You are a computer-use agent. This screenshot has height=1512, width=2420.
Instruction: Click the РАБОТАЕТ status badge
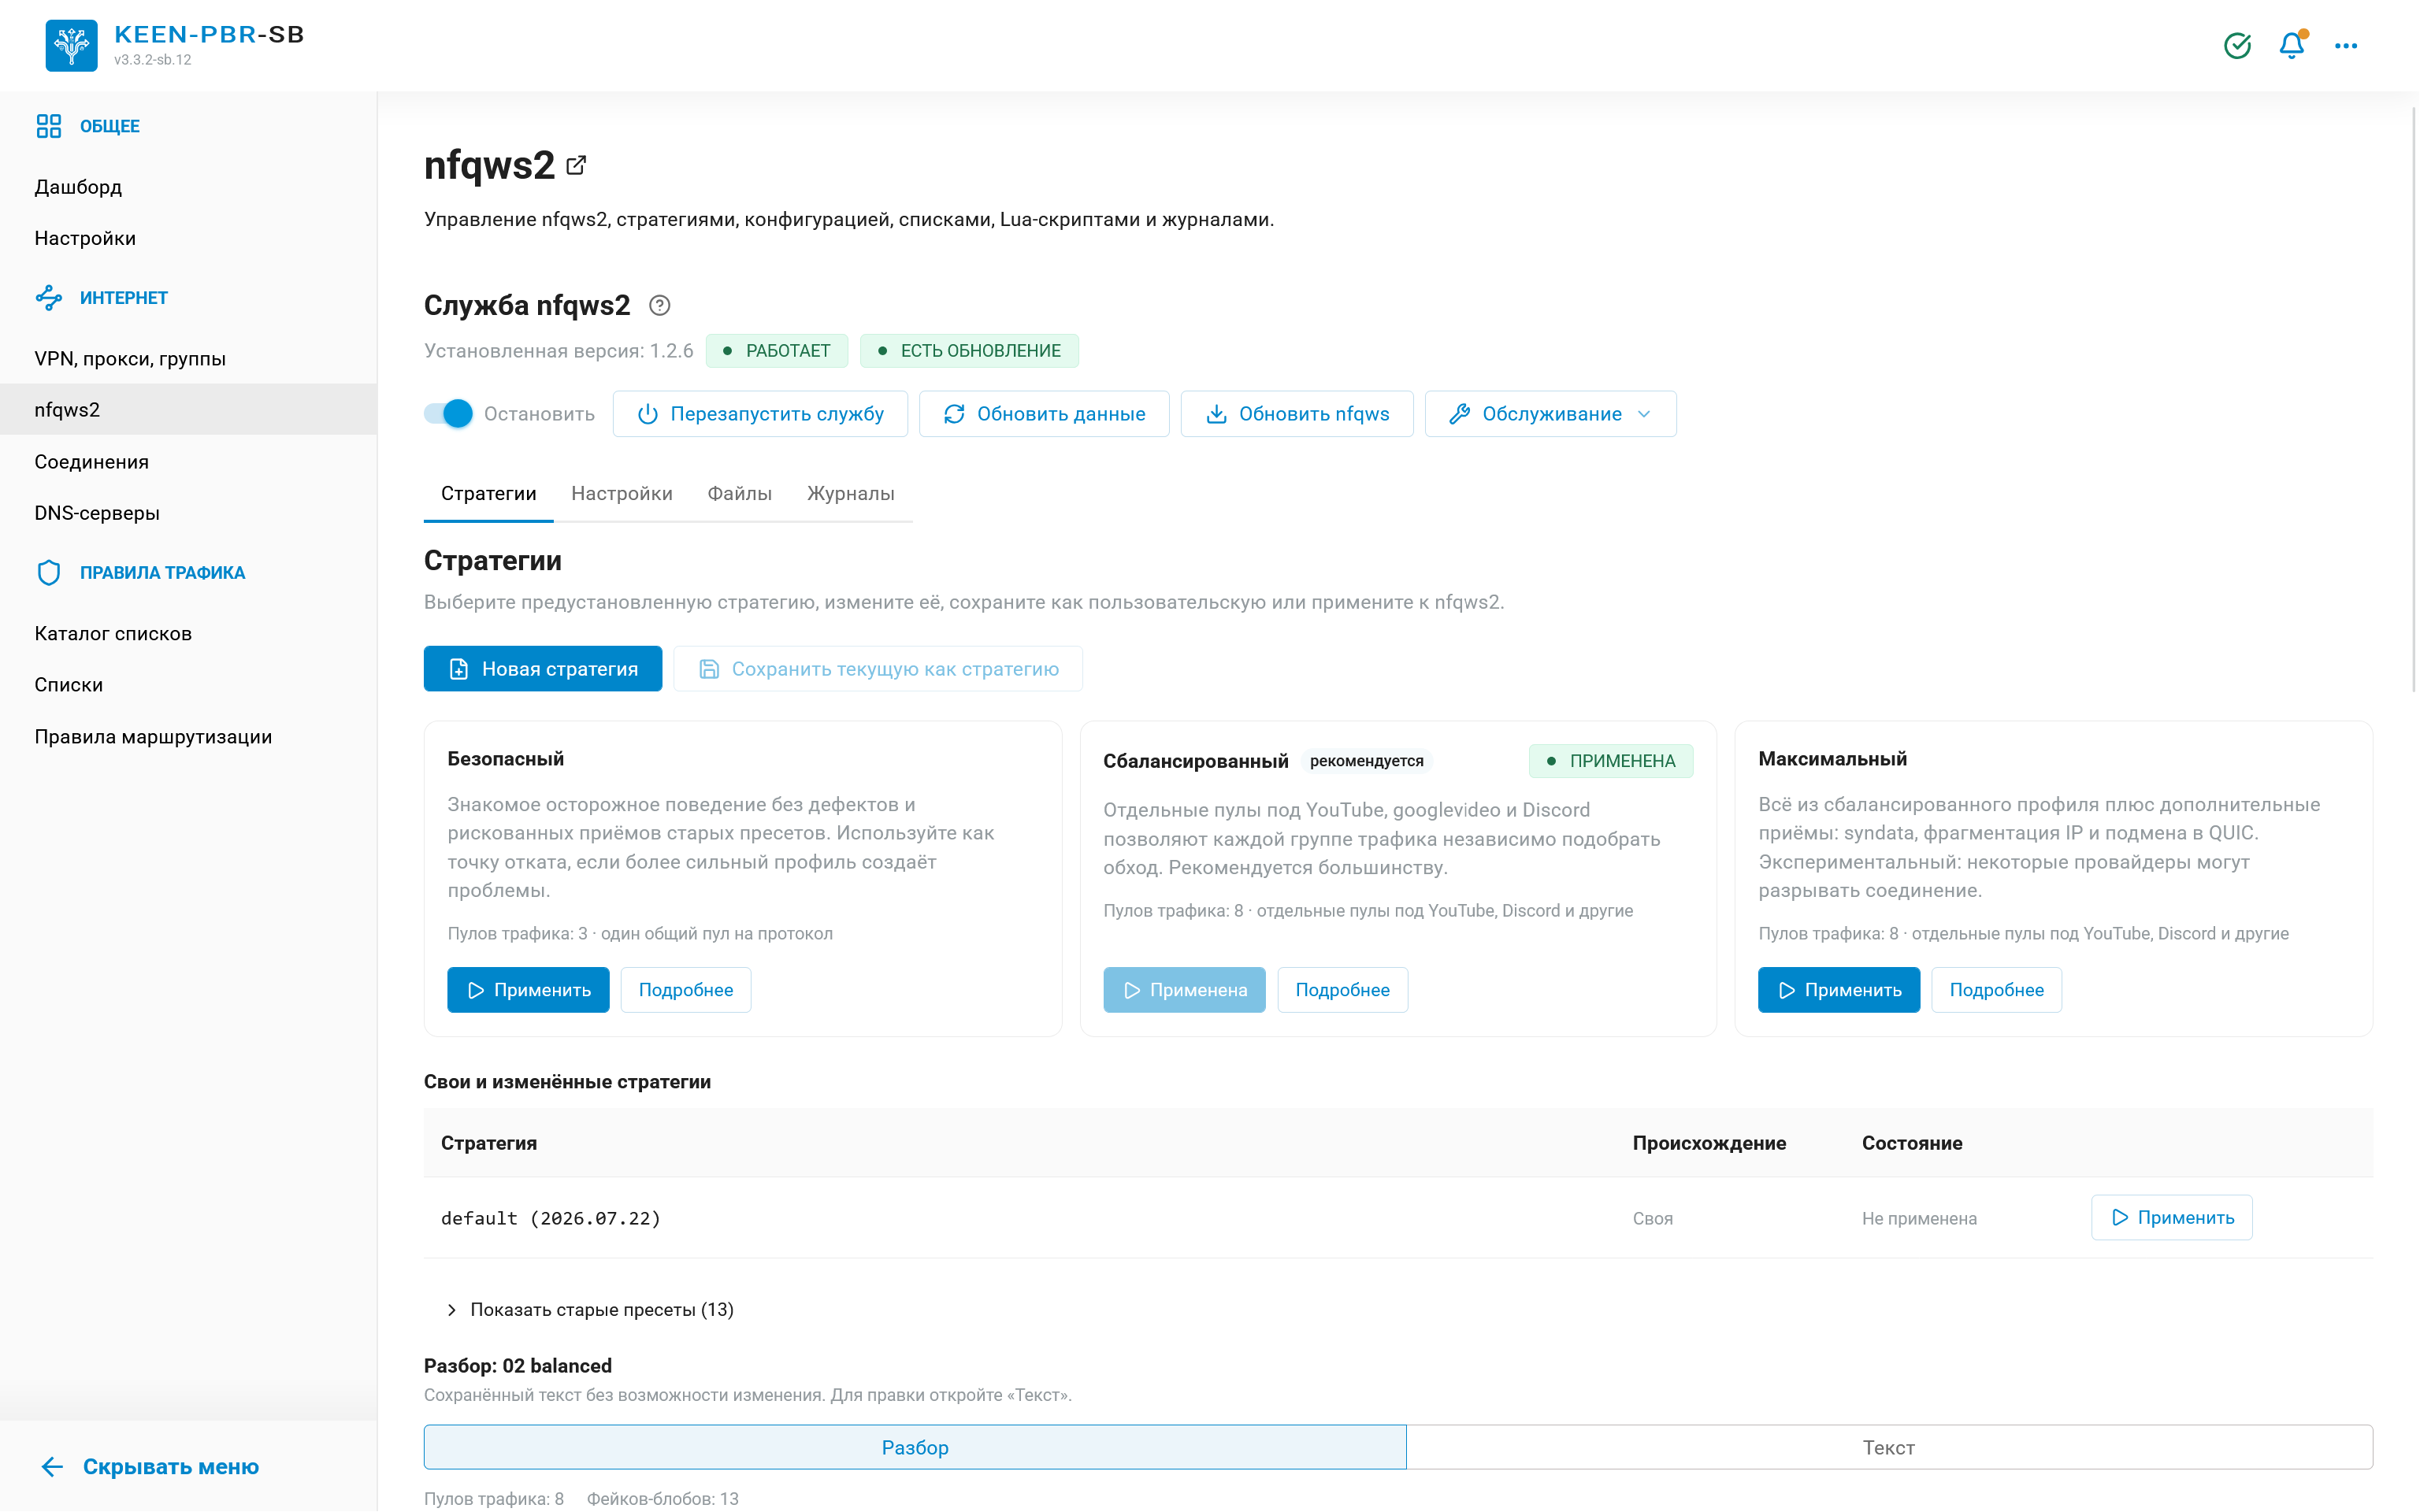777,351
